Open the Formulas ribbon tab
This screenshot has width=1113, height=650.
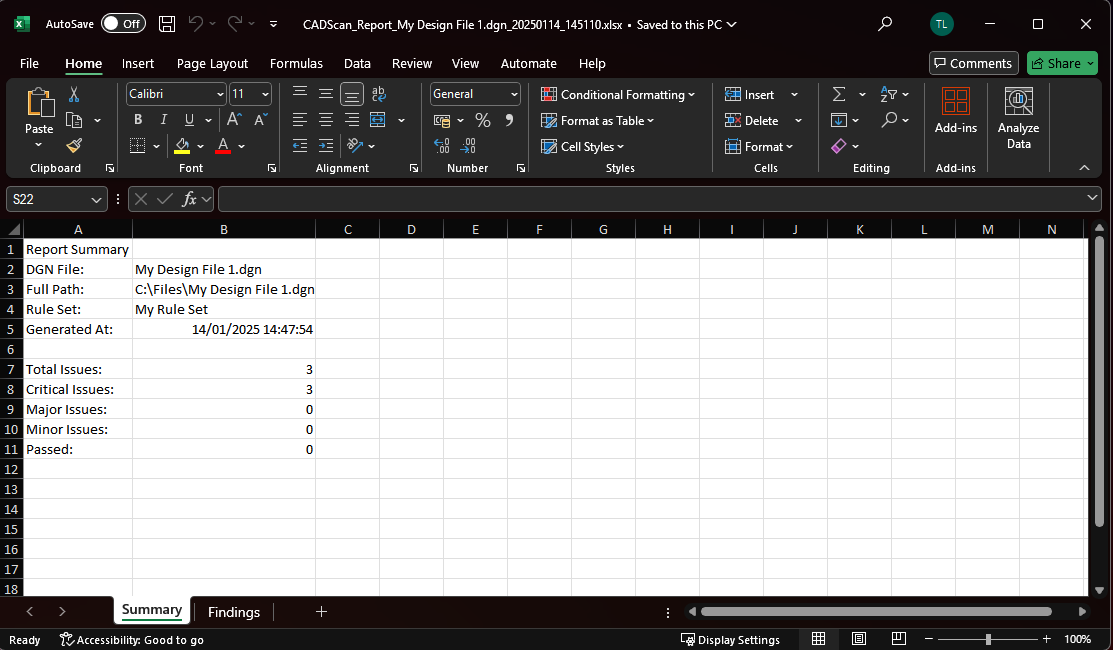point(296,63)
